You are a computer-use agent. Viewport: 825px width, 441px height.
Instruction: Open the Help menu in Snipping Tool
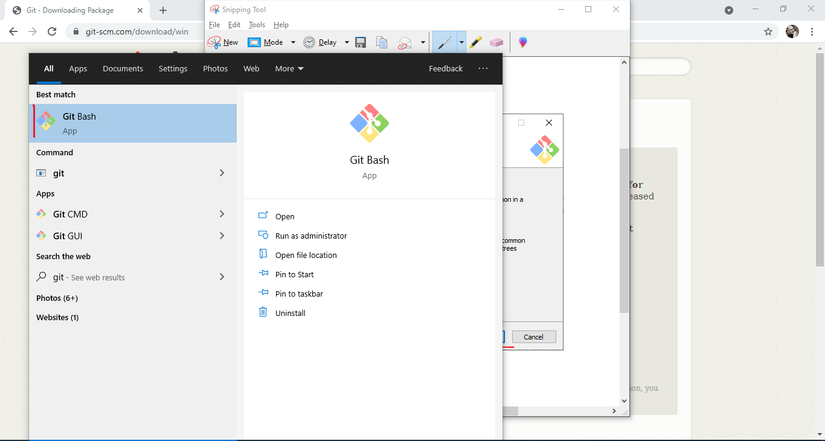click(281, 25)
